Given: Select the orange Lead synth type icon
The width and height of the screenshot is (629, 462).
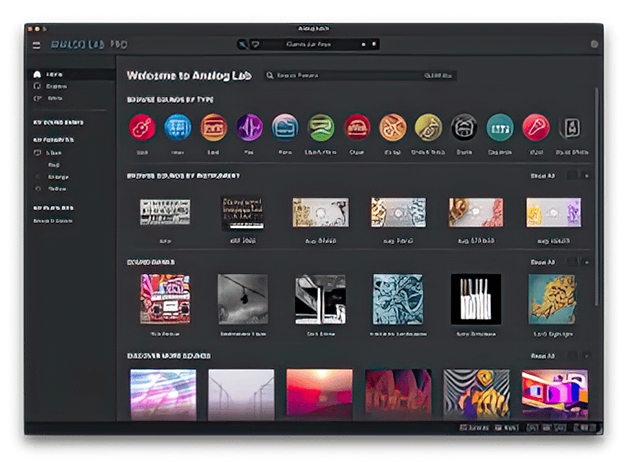Looking at the screenshot, I should tap(213, 128).
